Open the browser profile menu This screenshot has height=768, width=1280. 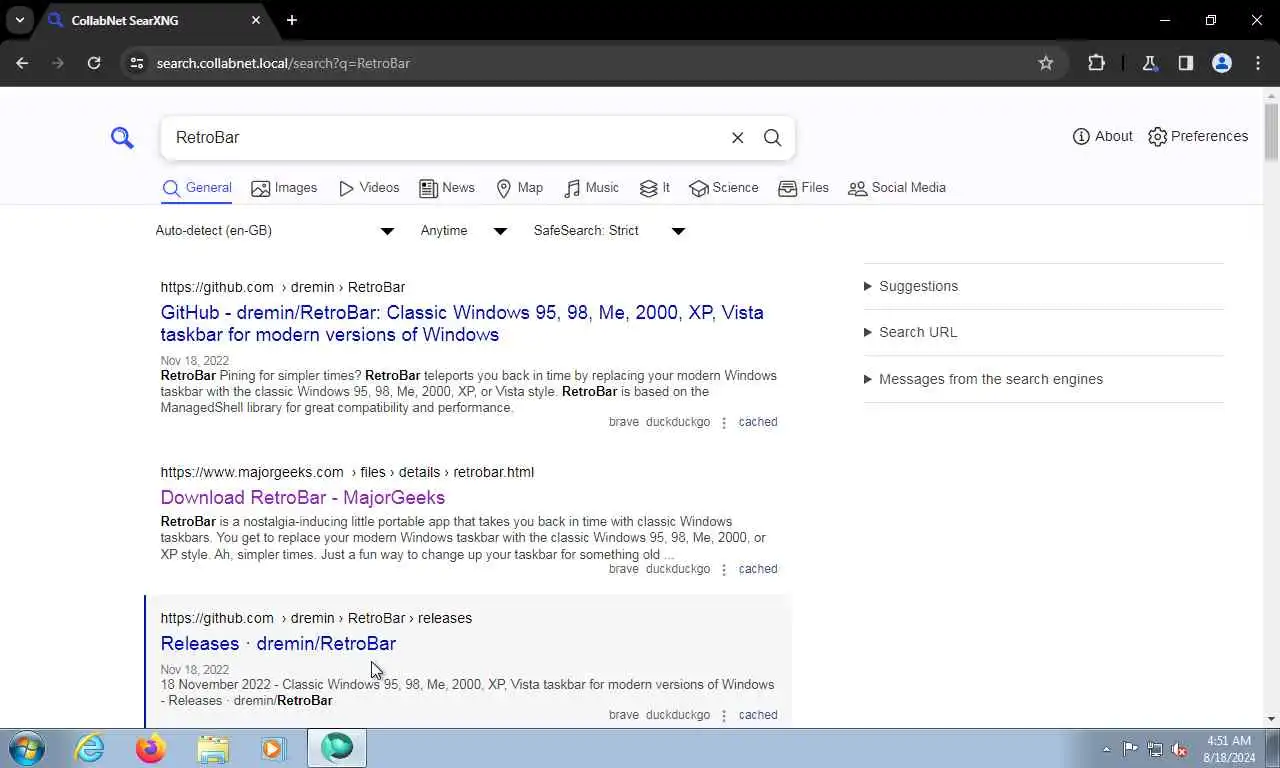pyautogui.click(x=1222, y=63)
